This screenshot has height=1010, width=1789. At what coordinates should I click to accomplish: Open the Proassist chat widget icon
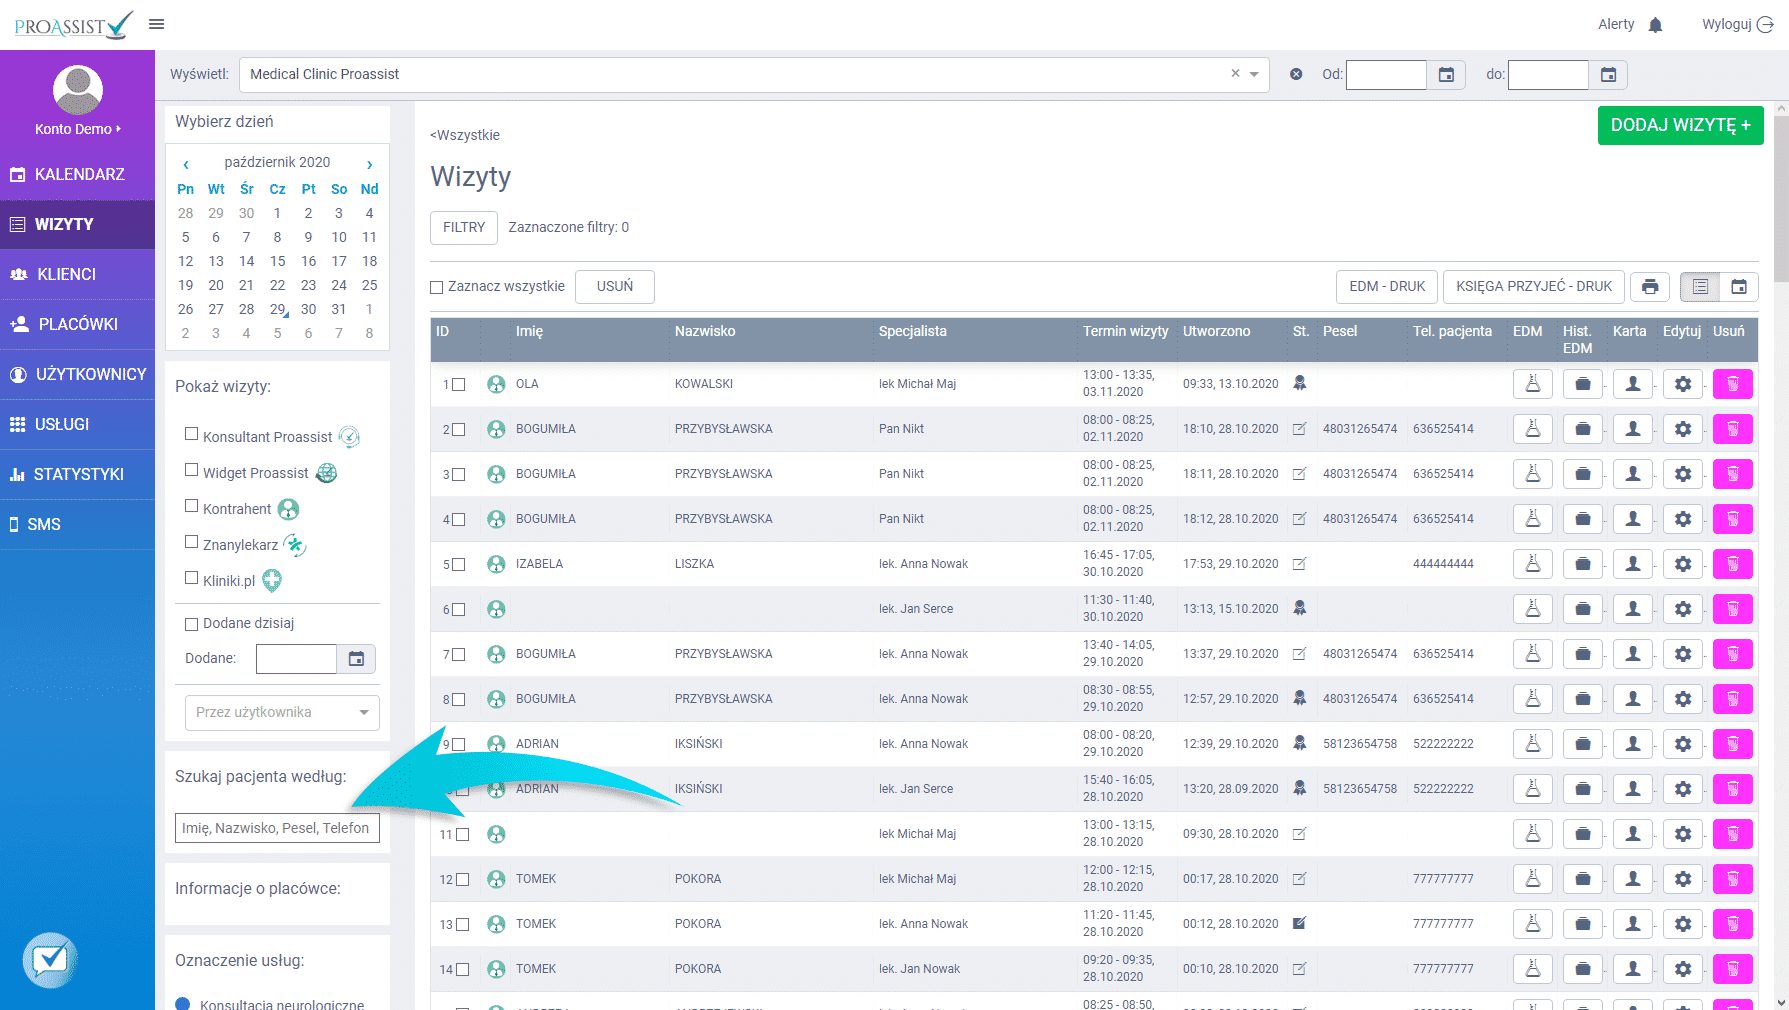(50, 960)
